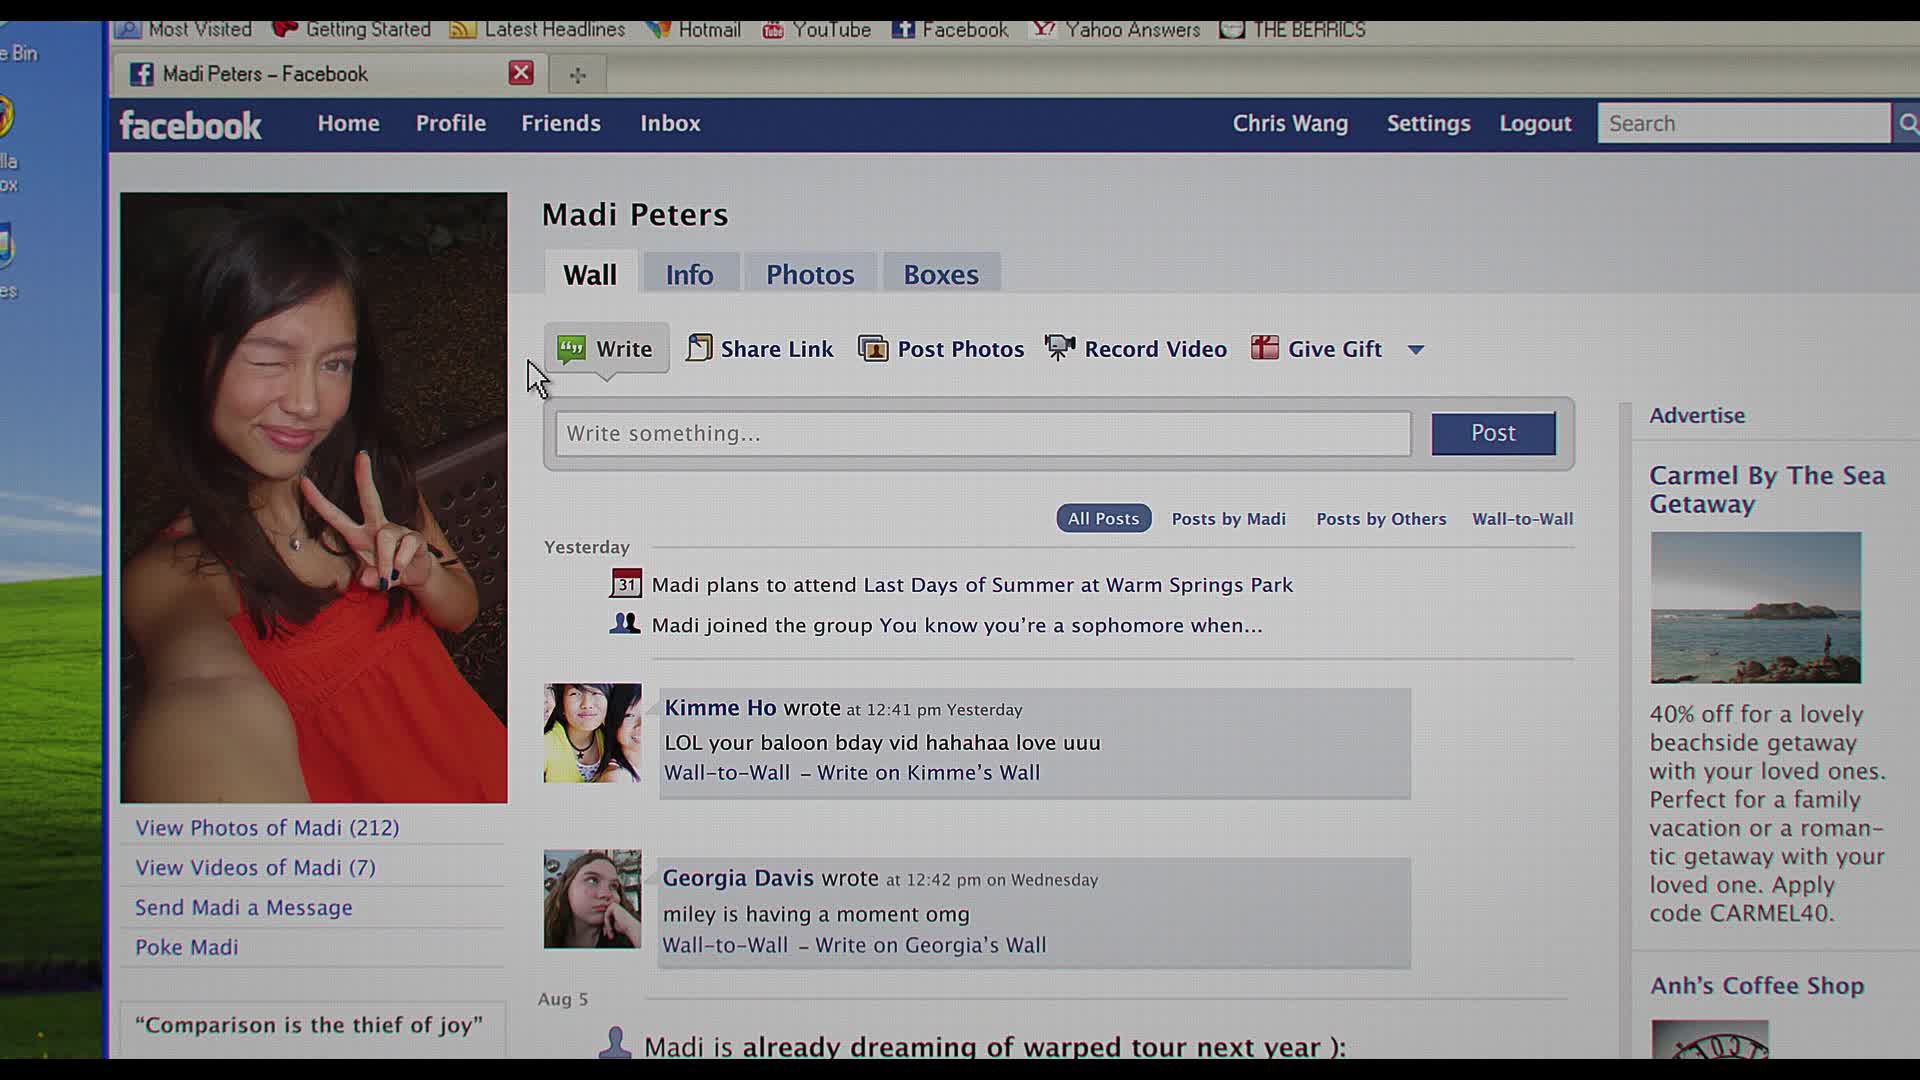Viewport: 1920px width, 1080px height.
Task: Click the YouTube bookmark icon
Action: (773, 31)
